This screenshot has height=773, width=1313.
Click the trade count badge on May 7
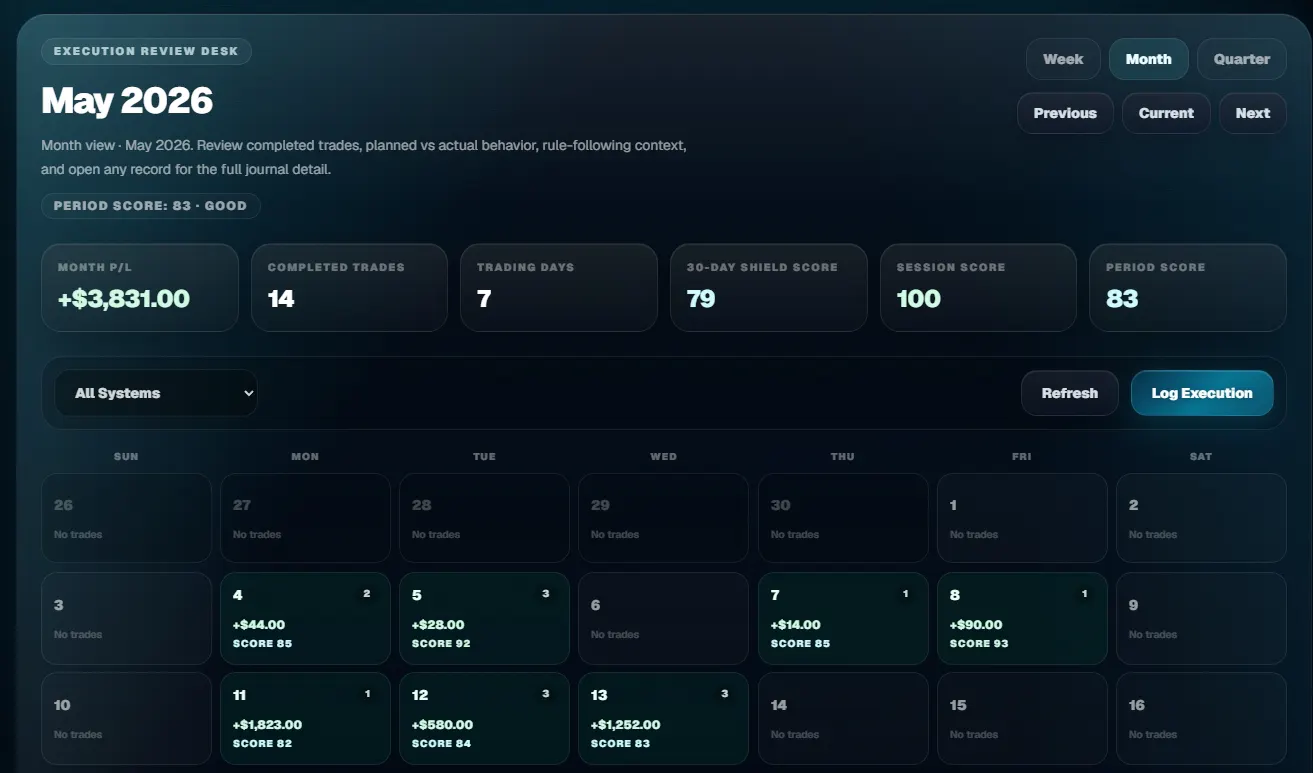click(905, 594)
